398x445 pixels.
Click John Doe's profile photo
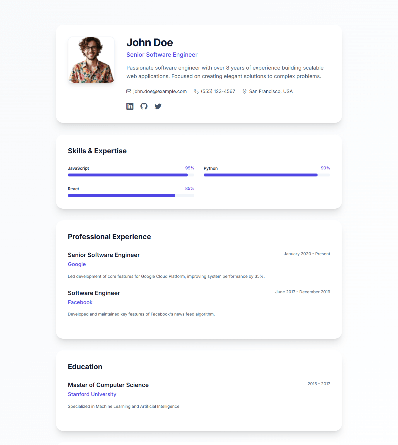tap(91, 60)
